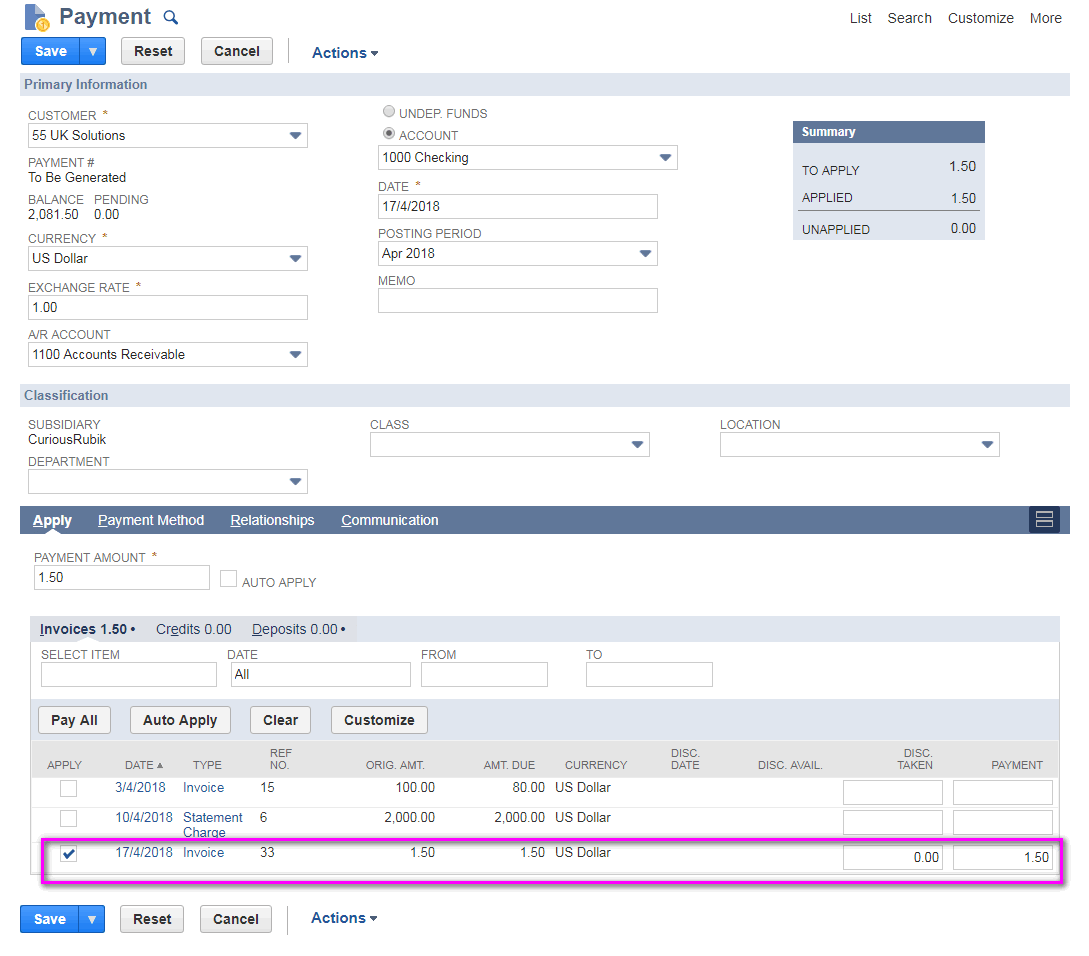1089x956 pixels.
Task: Enable the Auto Apply checkbox
Action: click(228, 579)
